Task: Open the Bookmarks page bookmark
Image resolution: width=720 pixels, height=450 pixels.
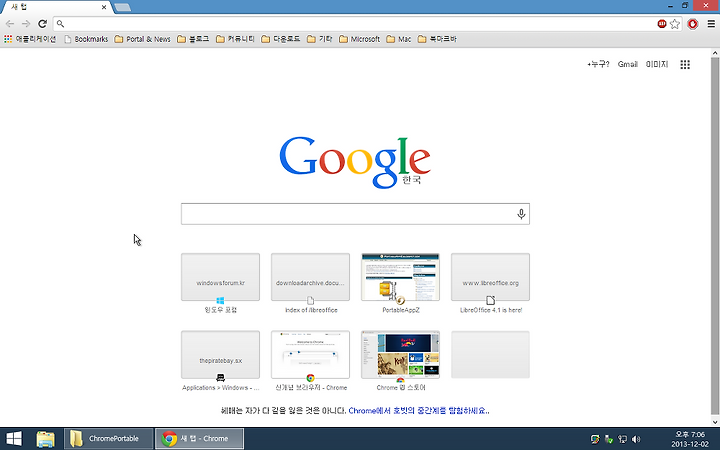Action: pyautogui.click(x=86, y=39)
